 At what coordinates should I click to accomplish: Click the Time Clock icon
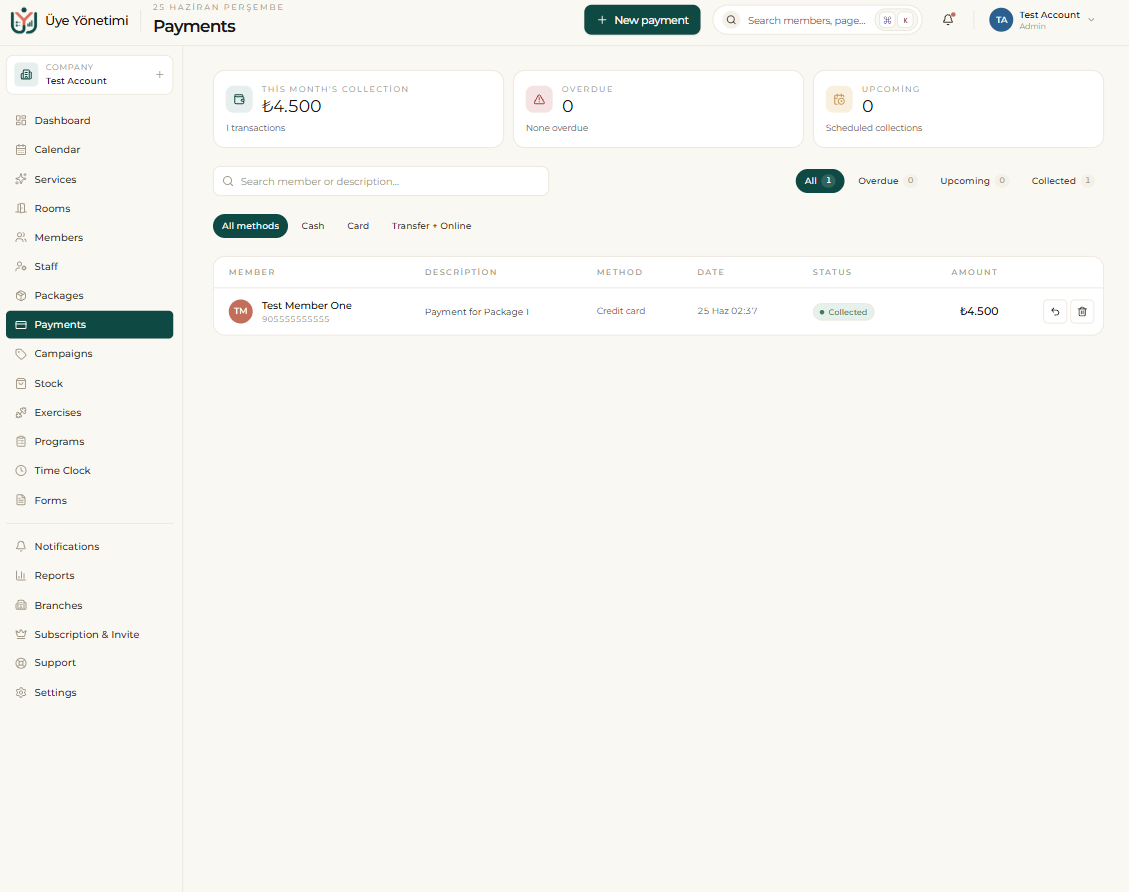click(21, 471)
